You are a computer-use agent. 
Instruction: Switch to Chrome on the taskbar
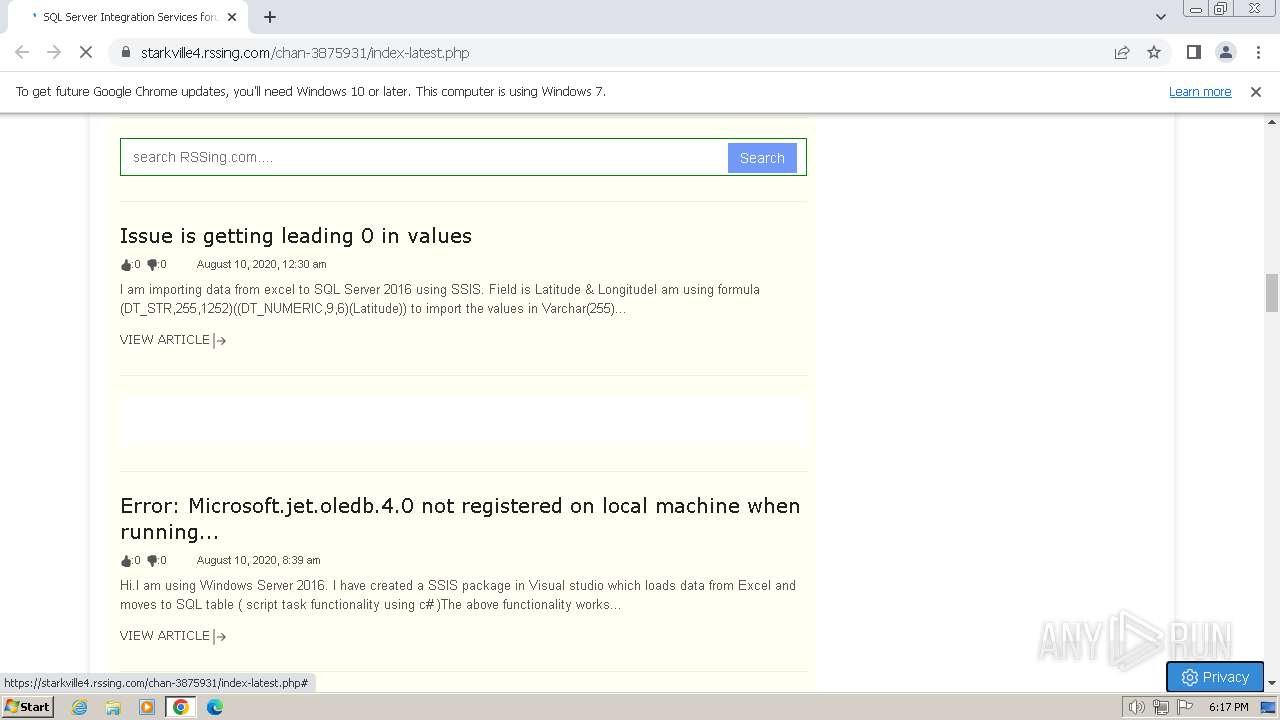tap(181, 707)
